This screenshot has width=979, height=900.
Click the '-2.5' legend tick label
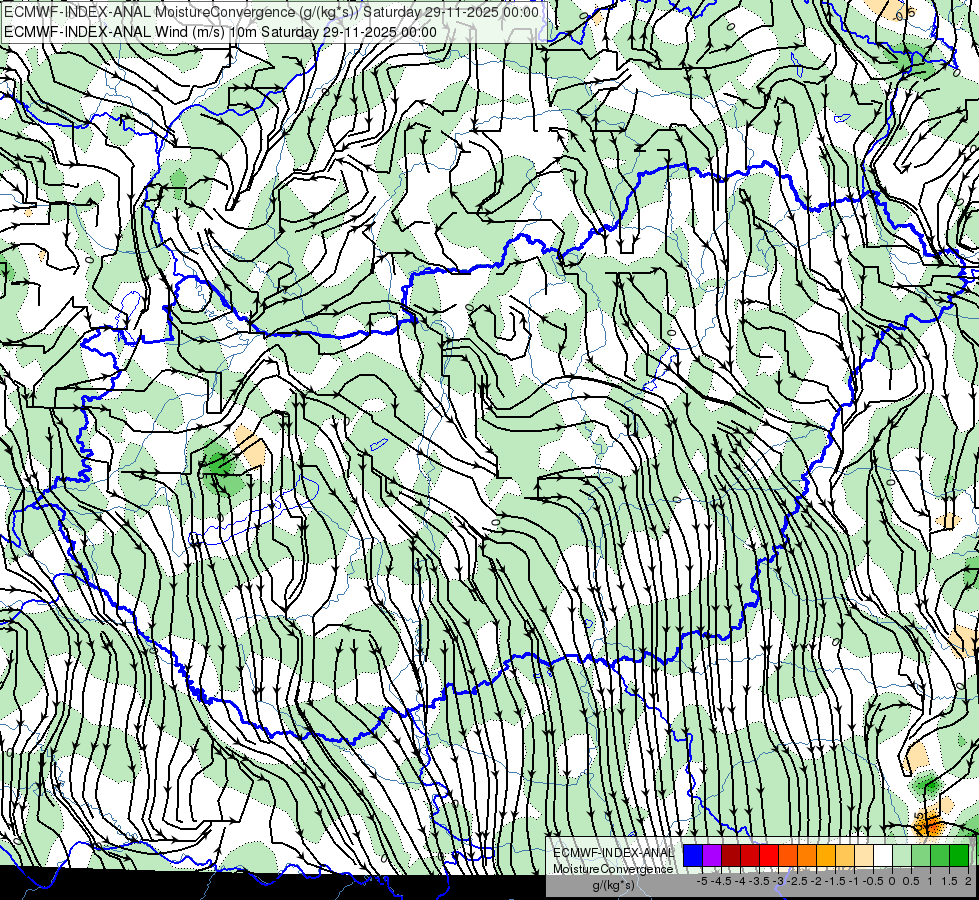pos(797,881)
